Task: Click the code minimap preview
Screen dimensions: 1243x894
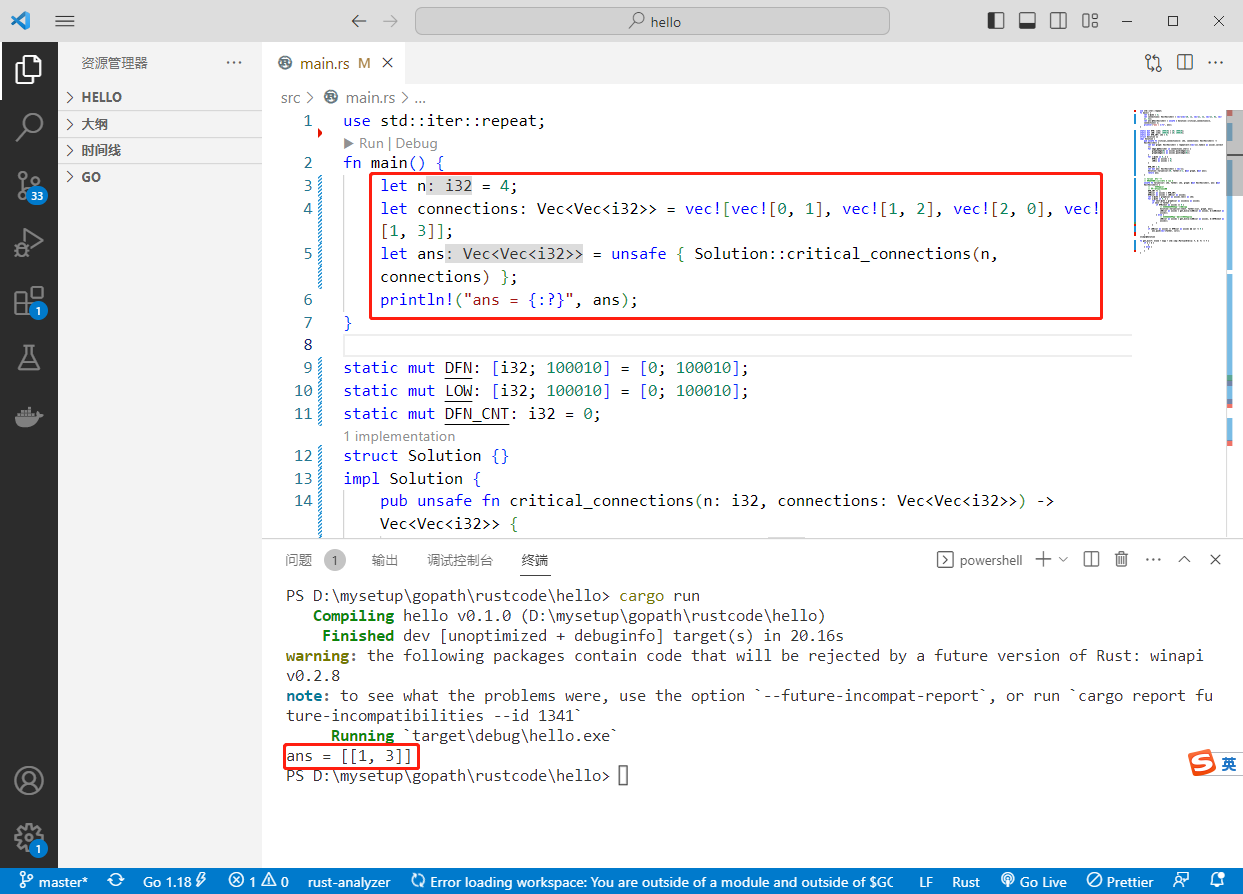Action: point(1178,180)
